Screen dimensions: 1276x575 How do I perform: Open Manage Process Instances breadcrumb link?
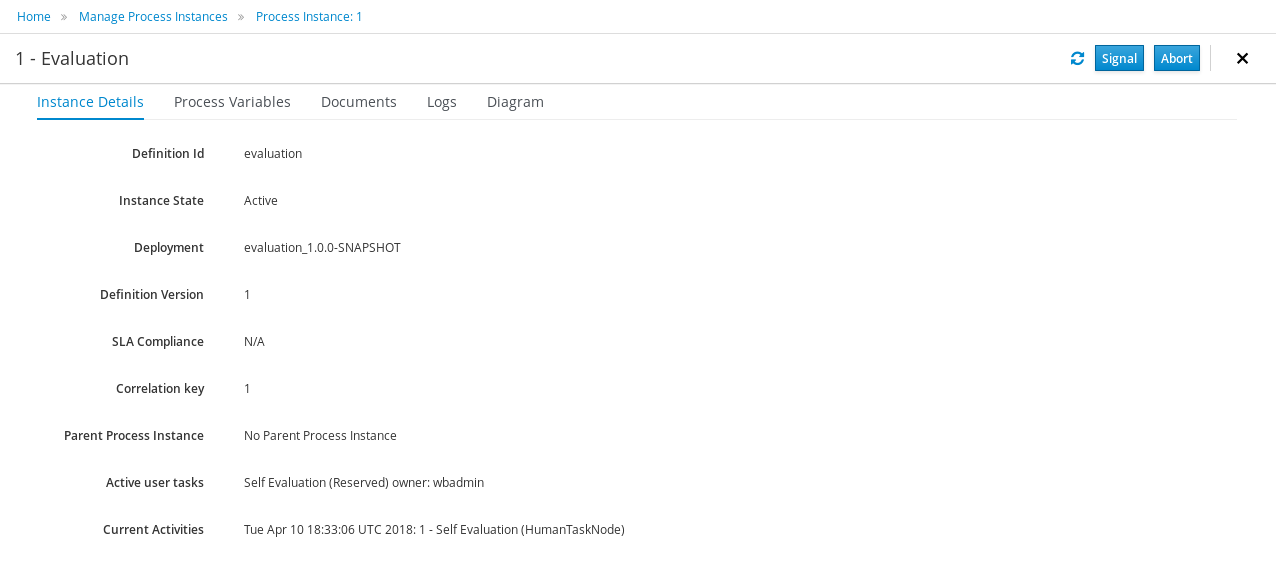click(153, 17)
